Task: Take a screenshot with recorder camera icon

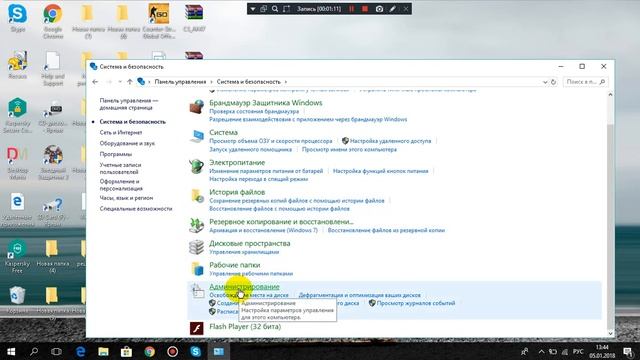Action: (379, 9)
